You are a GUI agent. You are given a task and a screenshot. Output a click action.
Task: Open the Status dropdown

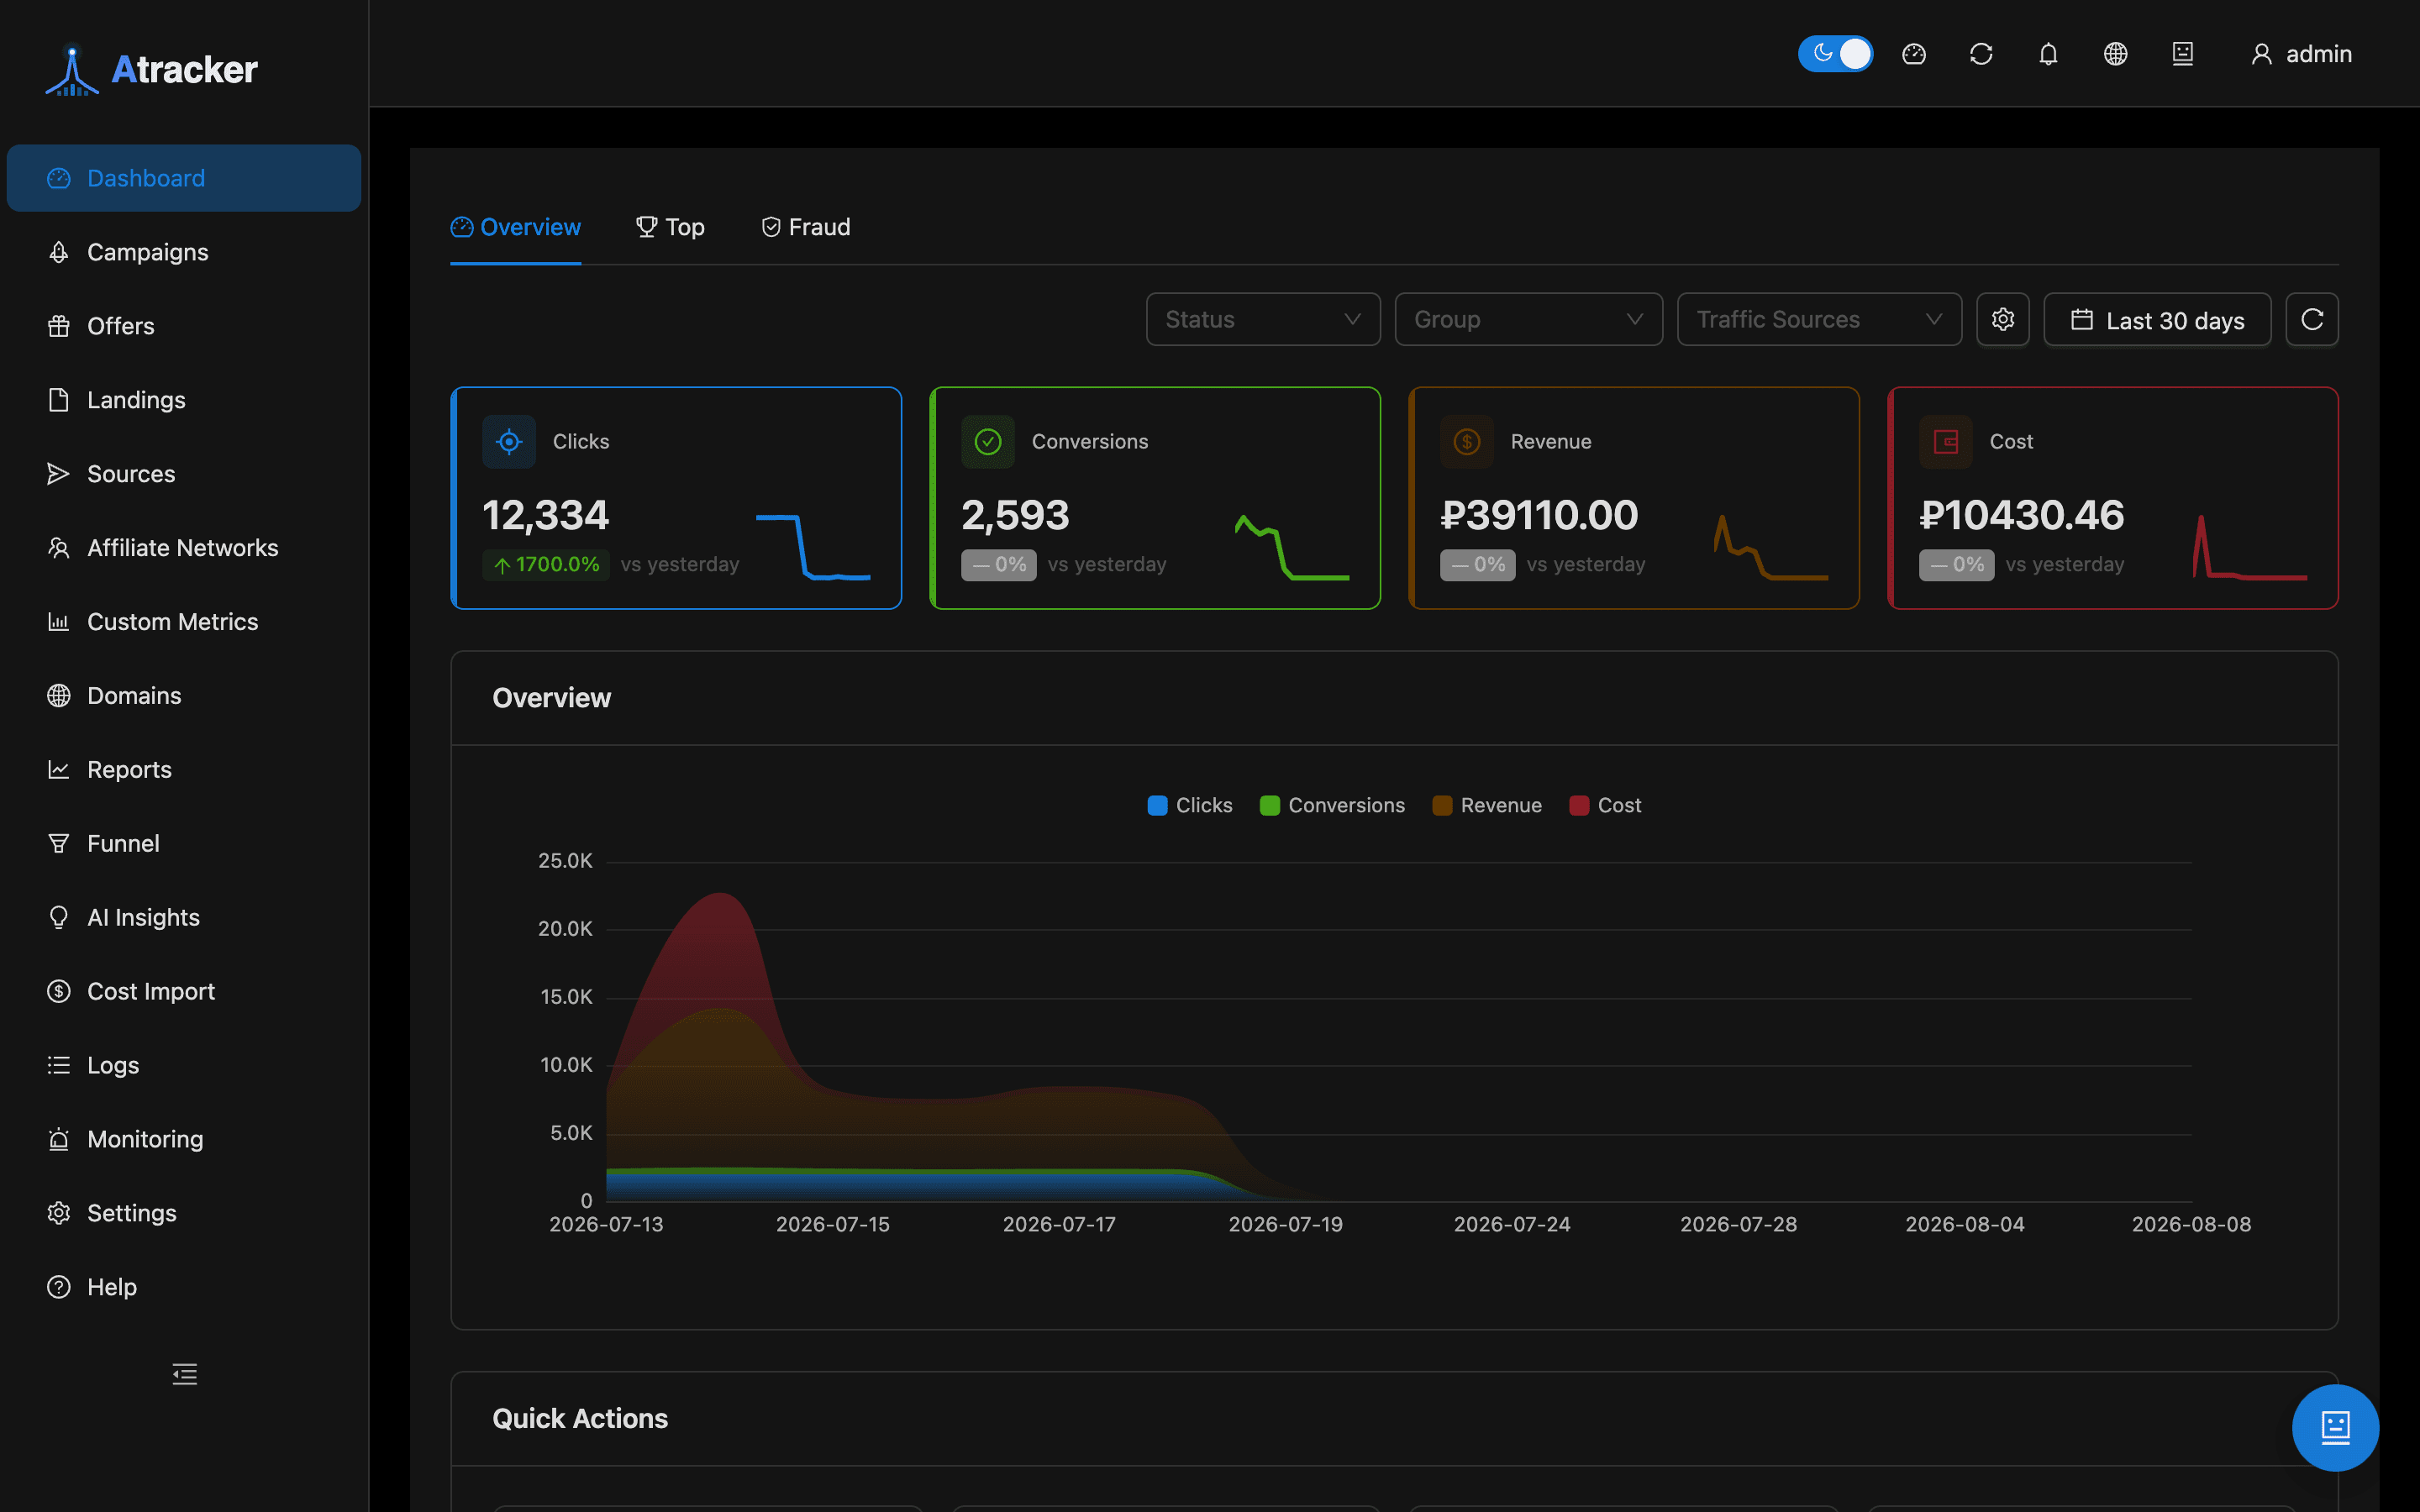[1263, 320]
